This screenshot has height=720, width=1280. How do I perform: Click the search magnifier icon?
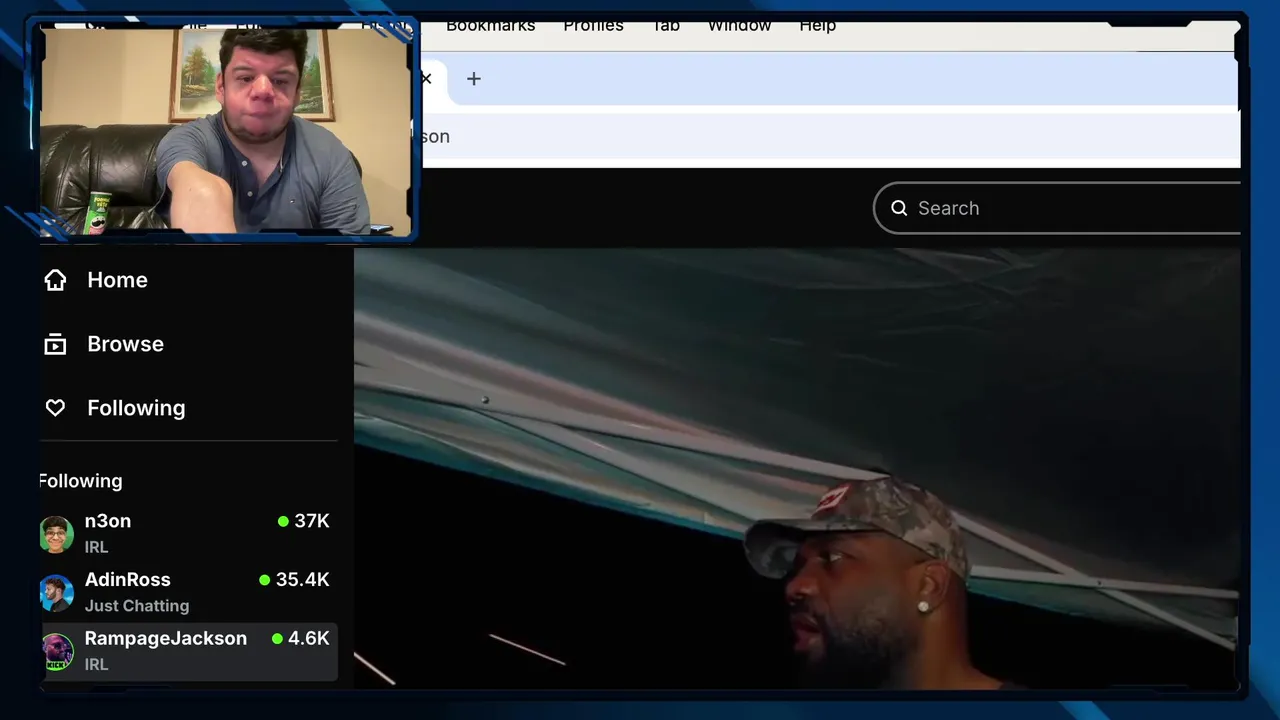tap(899, 208)
